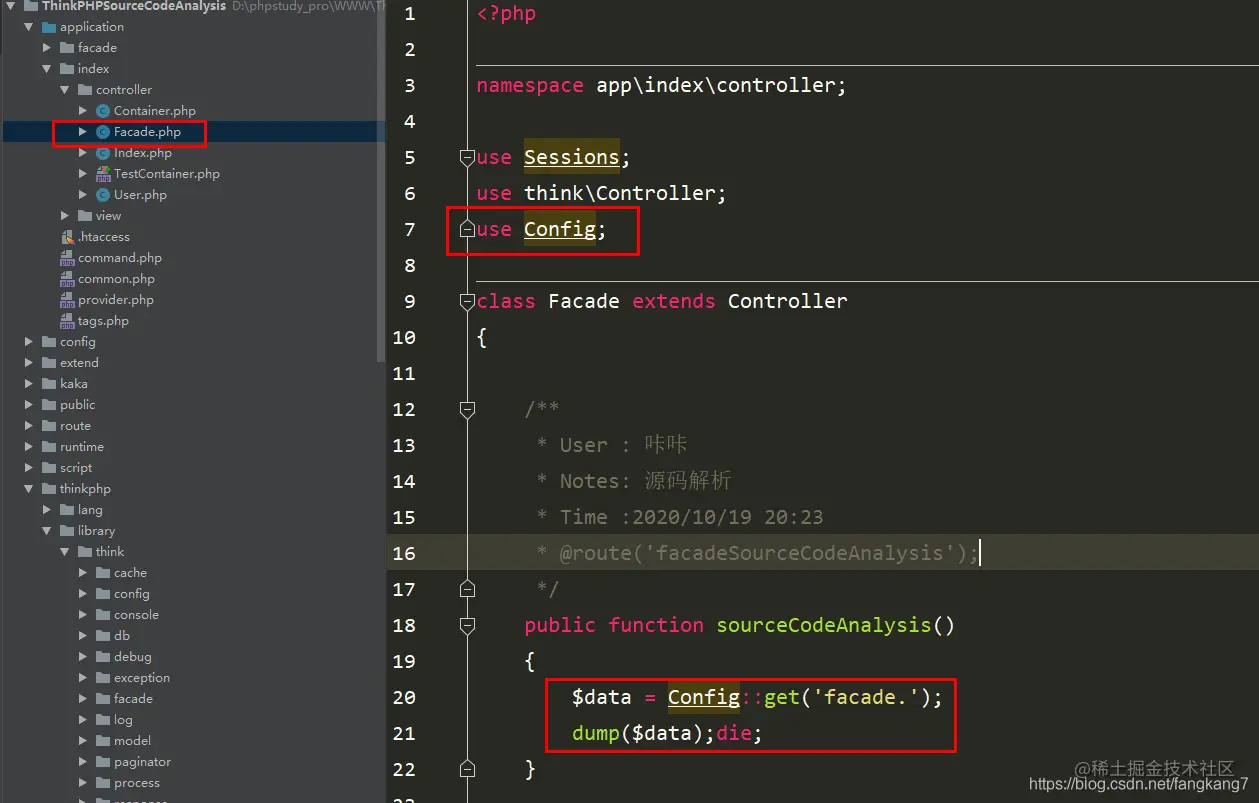The height and width of the screenshot is (803, 1259).
Task: Click the common.php file icon
Action: point(67,279)
